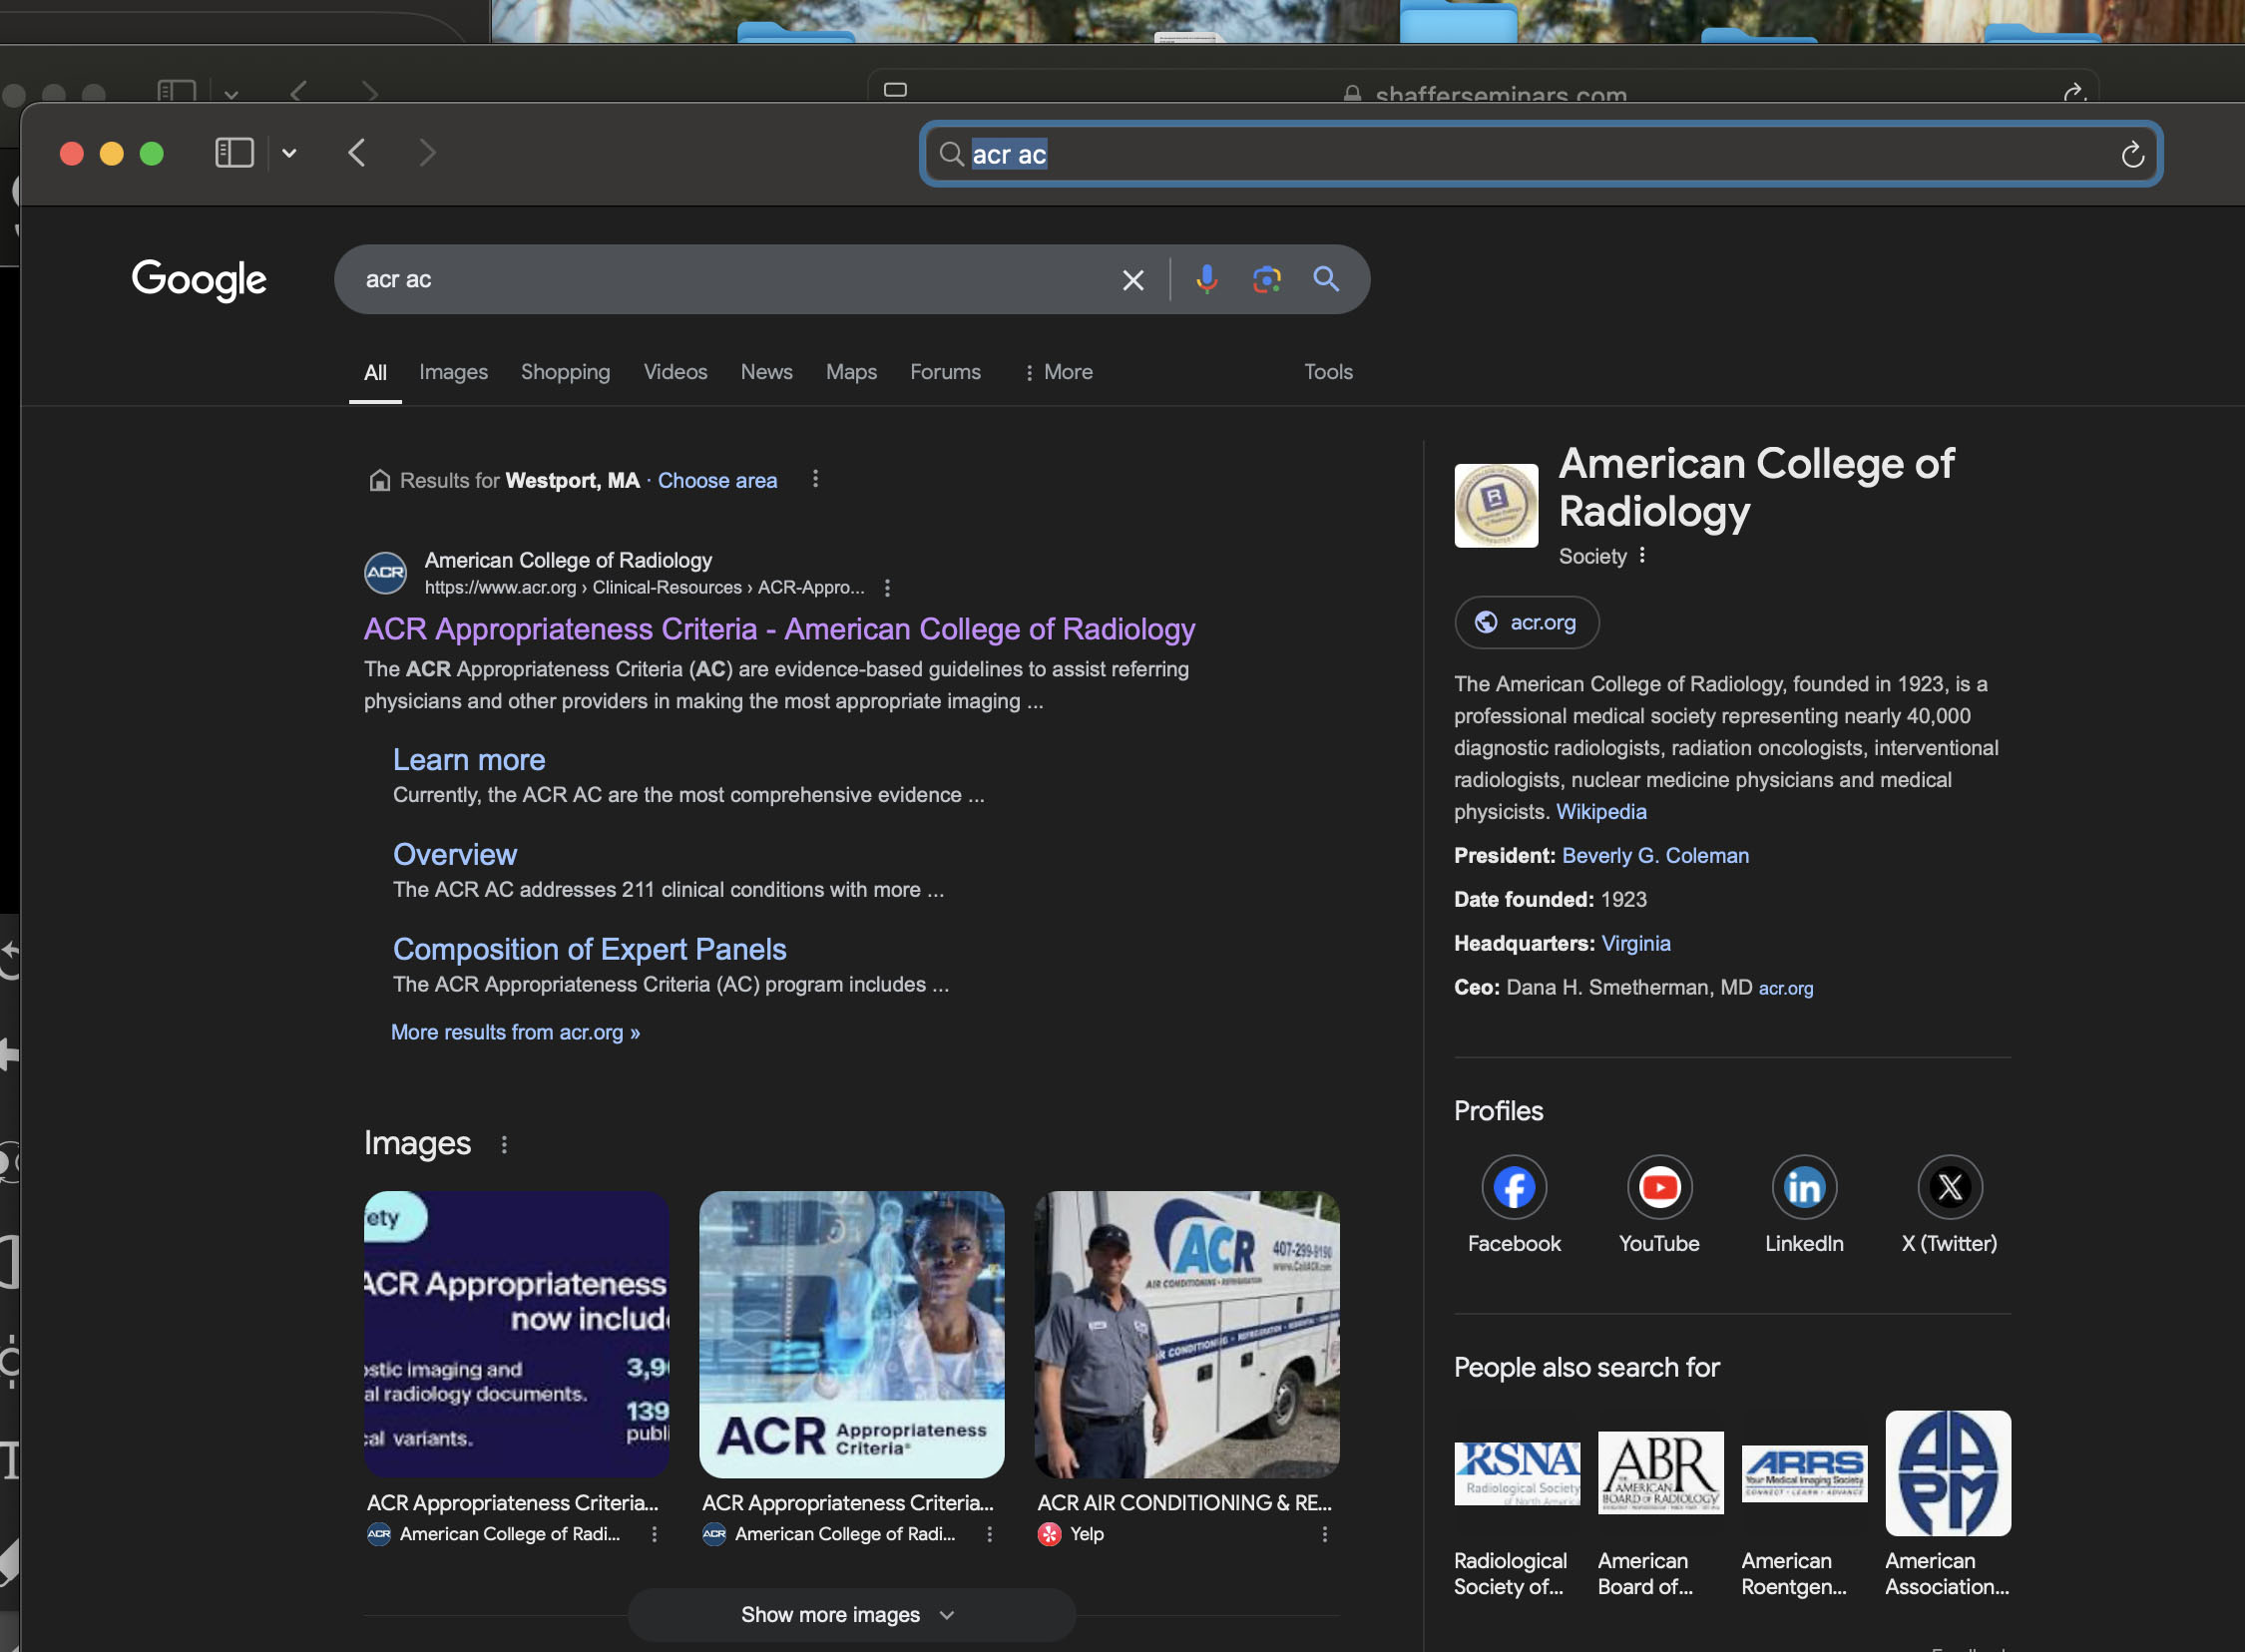Open the LinkedIn profile icon
This screenshot has width=2245, height=1652.
click(1804, 1187)
